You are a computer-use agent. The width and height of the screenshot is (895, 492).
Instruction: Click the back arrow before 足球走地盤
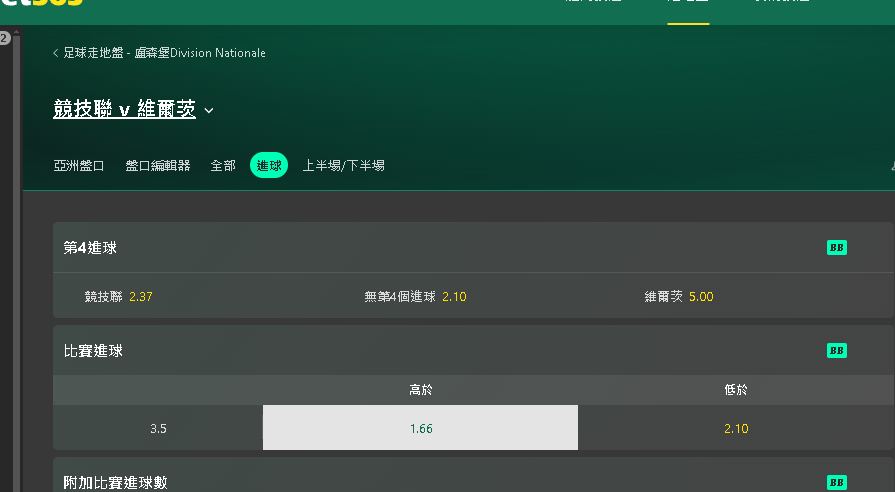(55, 53)
